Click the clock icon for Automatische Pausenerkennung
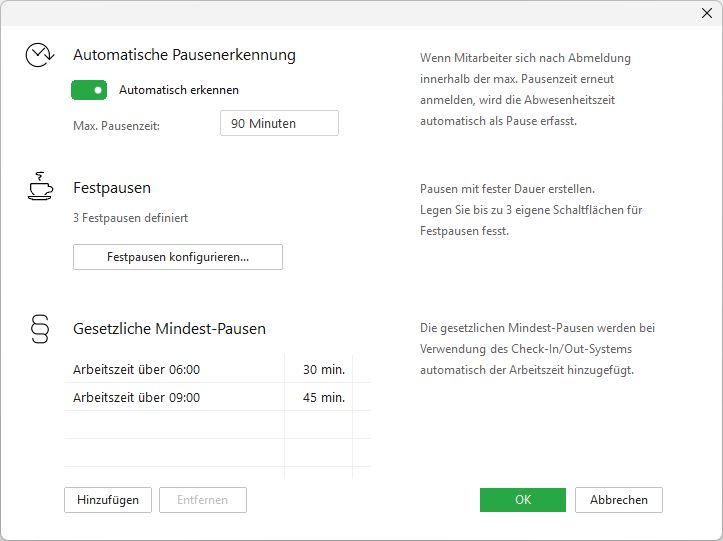The image size is (723, 541). pos(40,56)
